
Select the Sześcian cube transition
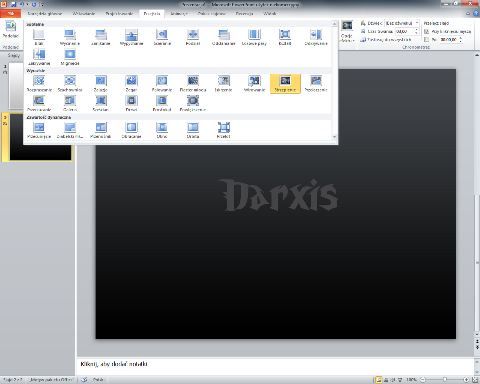(101, 103)
